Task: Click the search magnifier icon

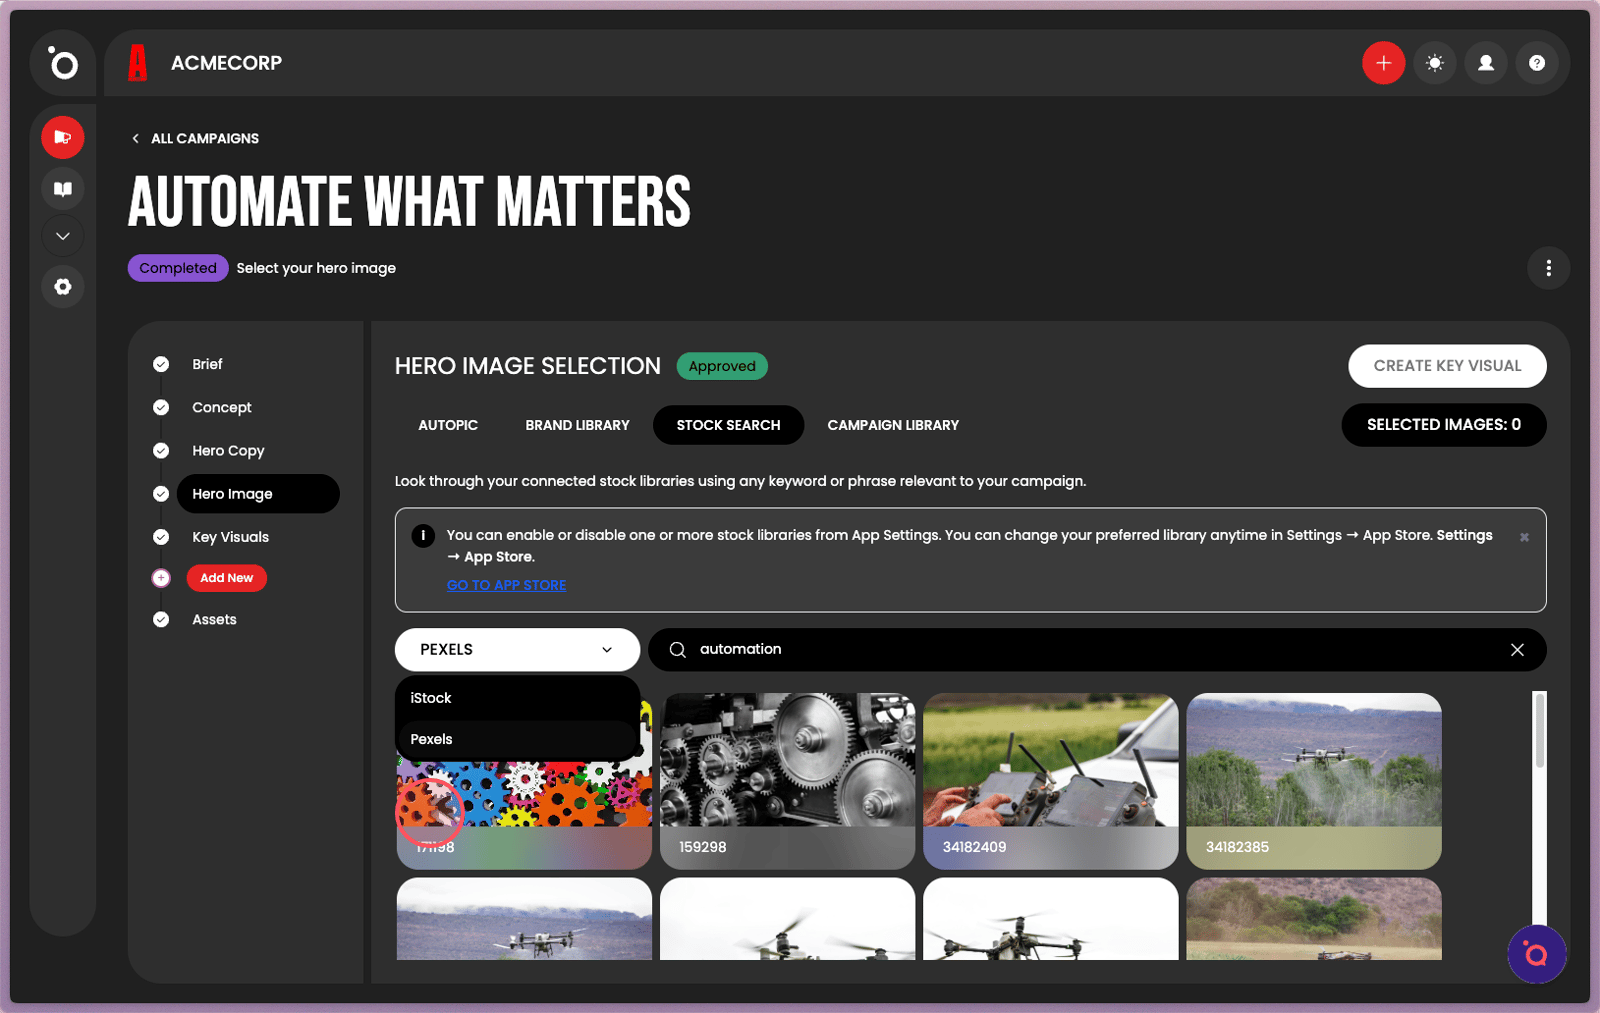Action: tap(678, 650)
